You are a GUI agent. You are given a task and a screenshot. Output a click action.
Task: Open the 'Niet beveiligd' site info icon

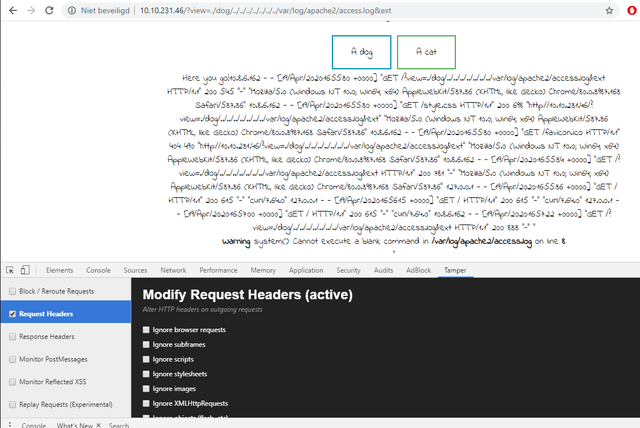click(x=72, y=11)
